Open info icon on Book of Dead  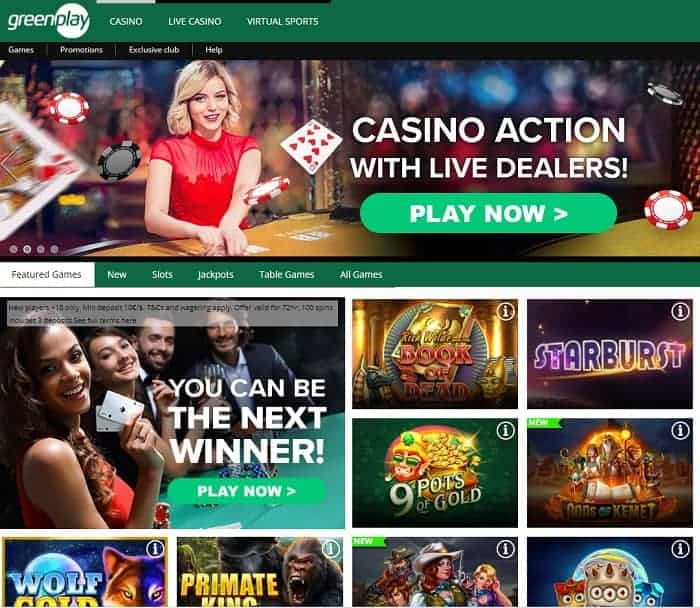(505, 311)
